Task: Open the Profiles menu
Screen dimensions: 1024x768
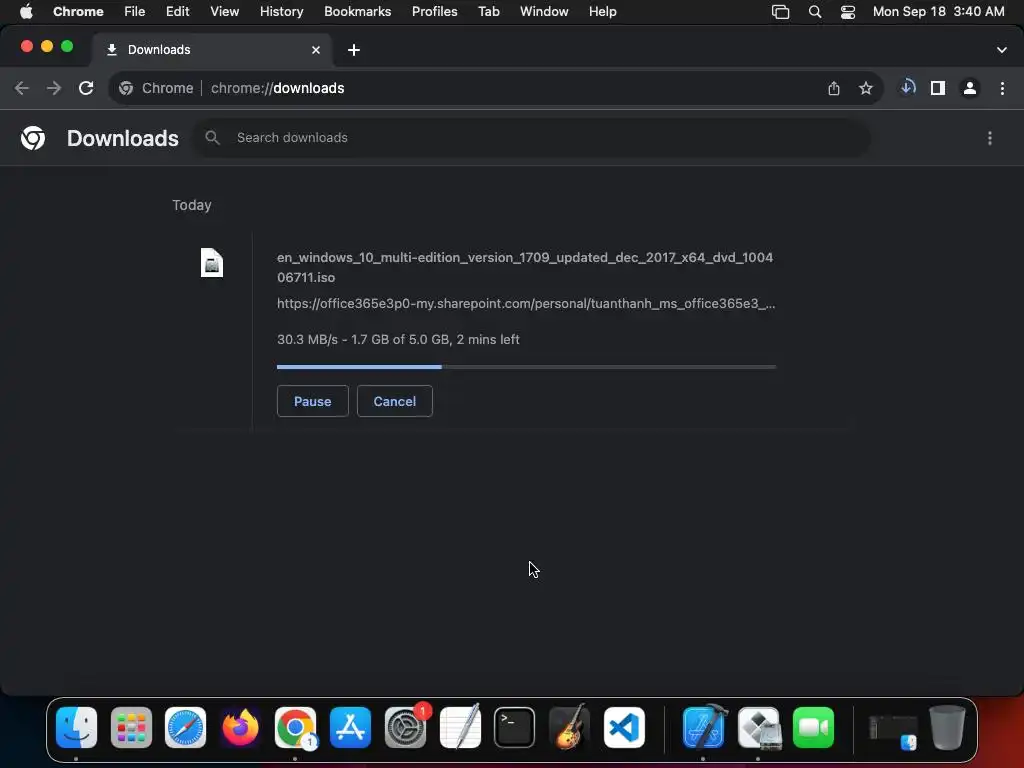Action: pyautogui.click(x=434, y=12)
